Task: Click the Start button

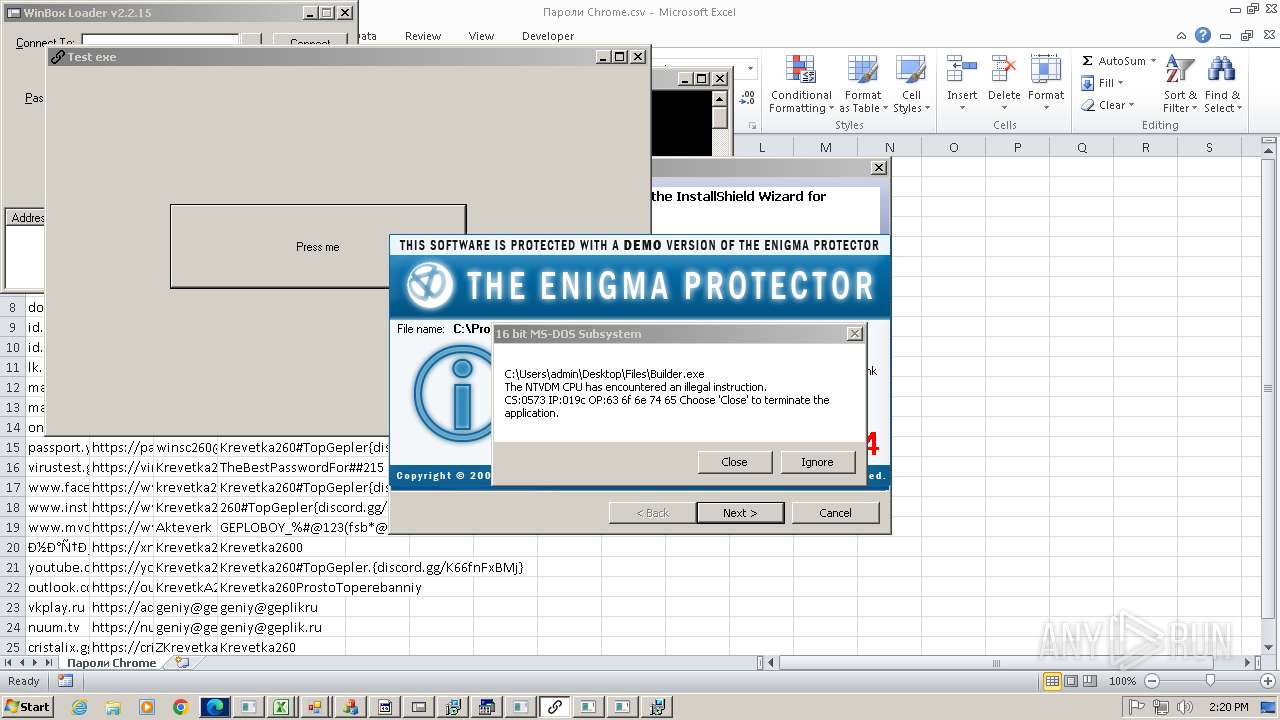Action: (28, 707)
